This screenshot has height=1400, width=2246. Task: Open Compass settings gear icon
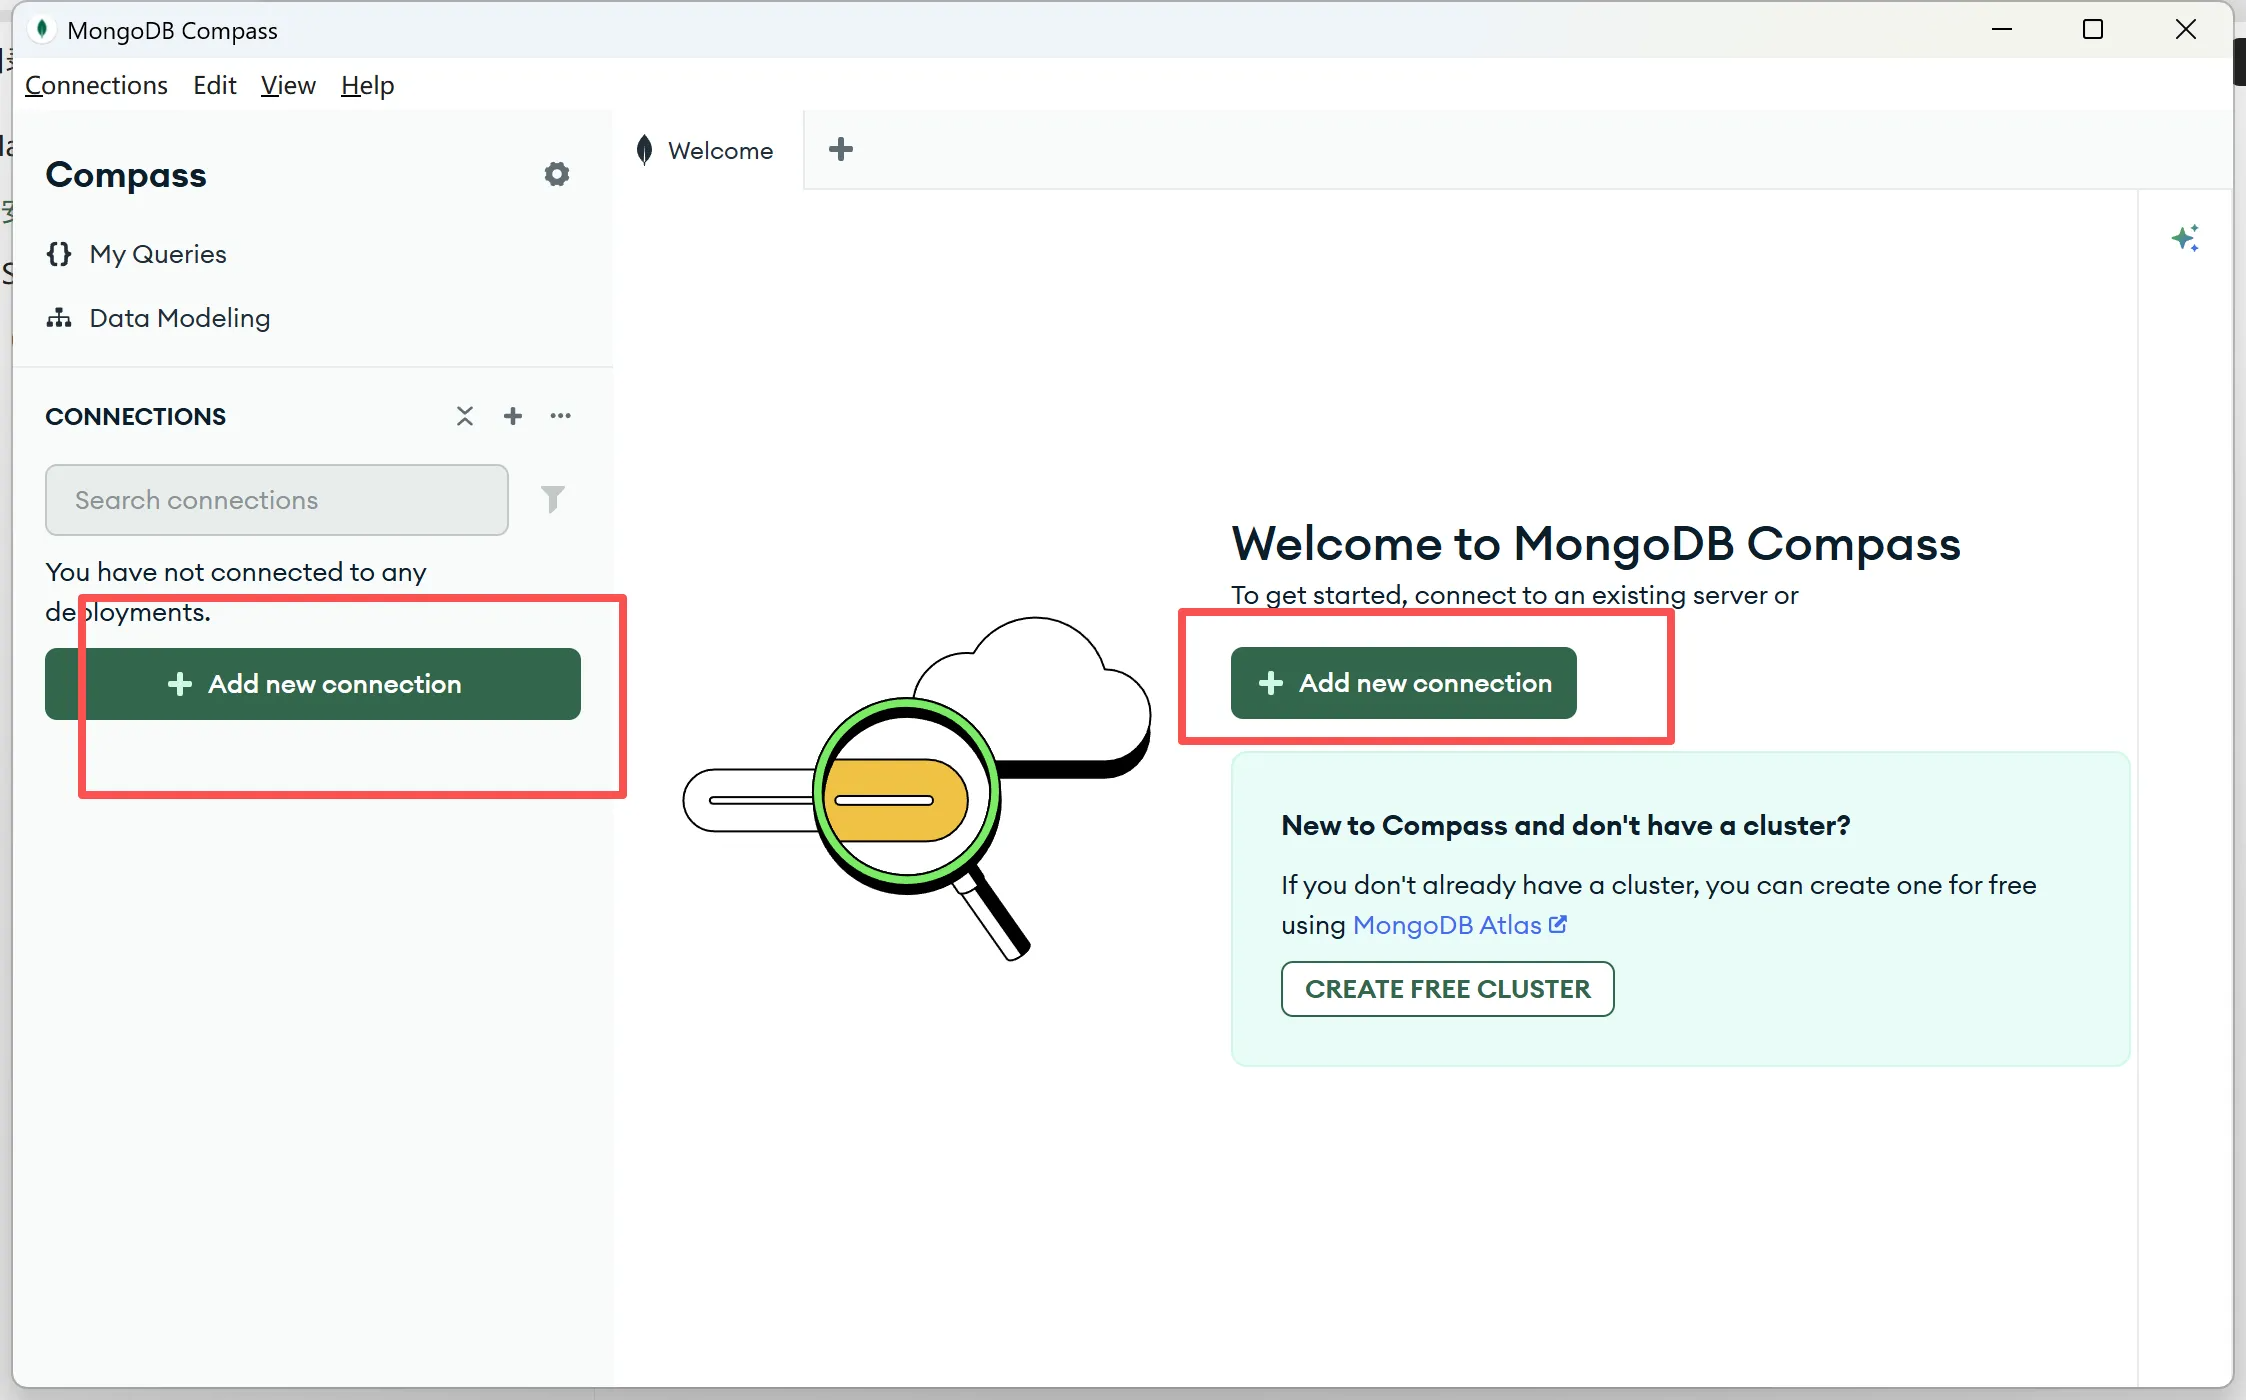[x=556, y=174]
